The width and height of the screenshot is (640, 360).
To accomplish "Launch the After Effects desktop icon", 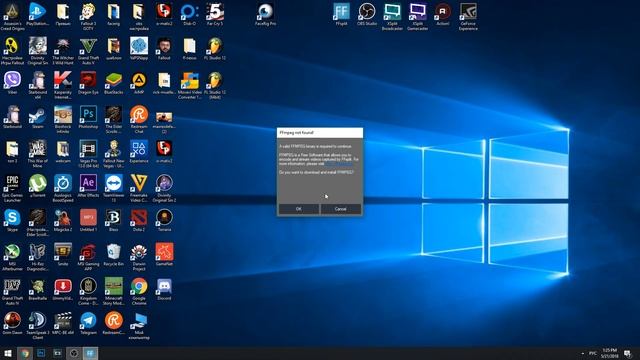I will click(88, 186).
